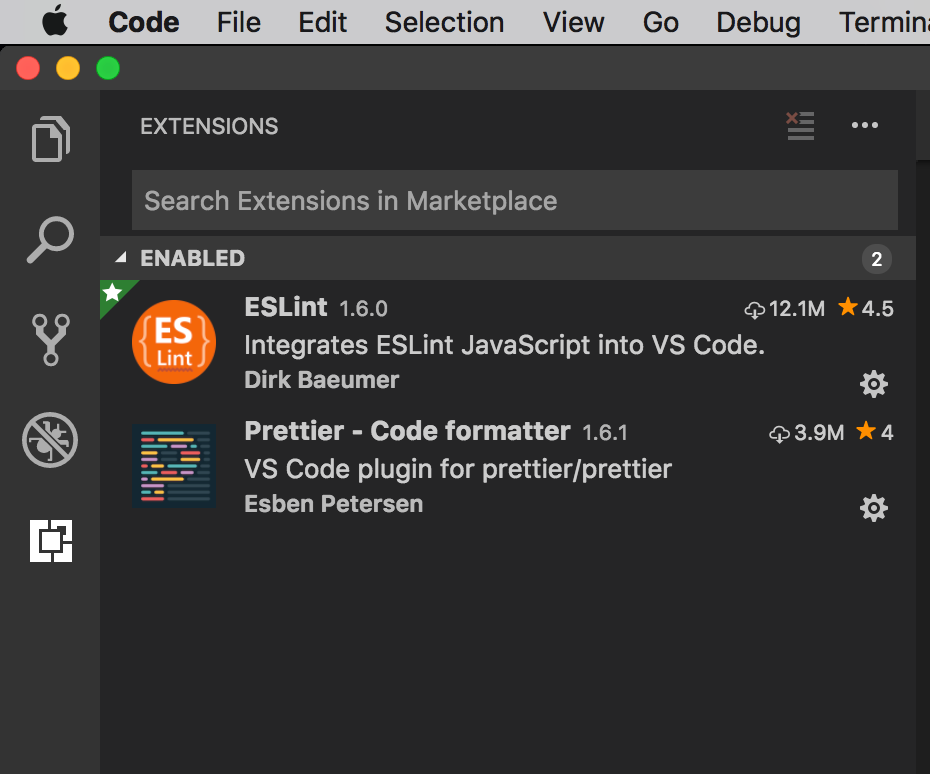Open the Source Control view
The image size is (930, 774).
click(50, 339)
